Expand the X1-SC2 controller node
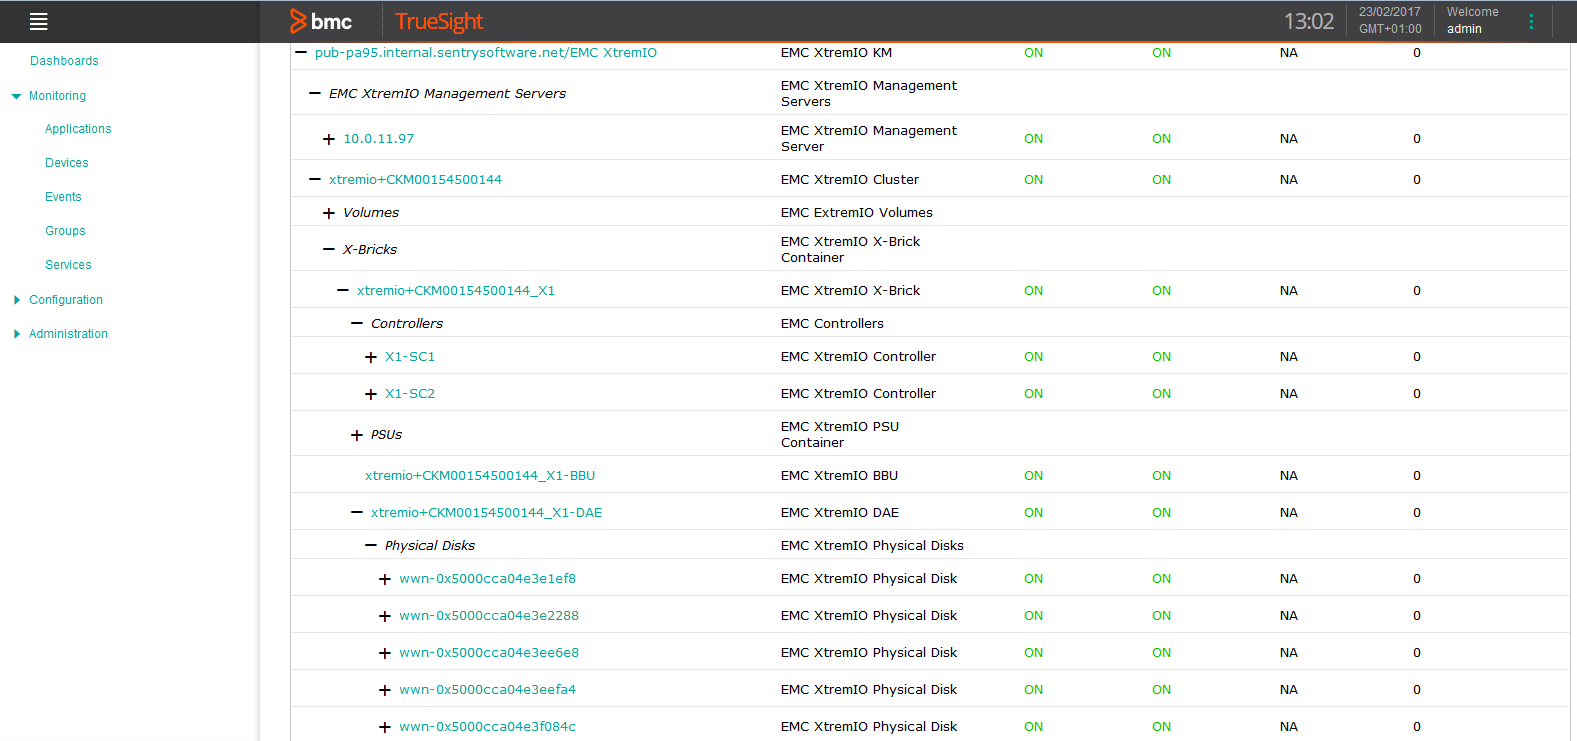Image resolution: width=1577 pixels, height=741 pixels. click(x=371, y=394)
